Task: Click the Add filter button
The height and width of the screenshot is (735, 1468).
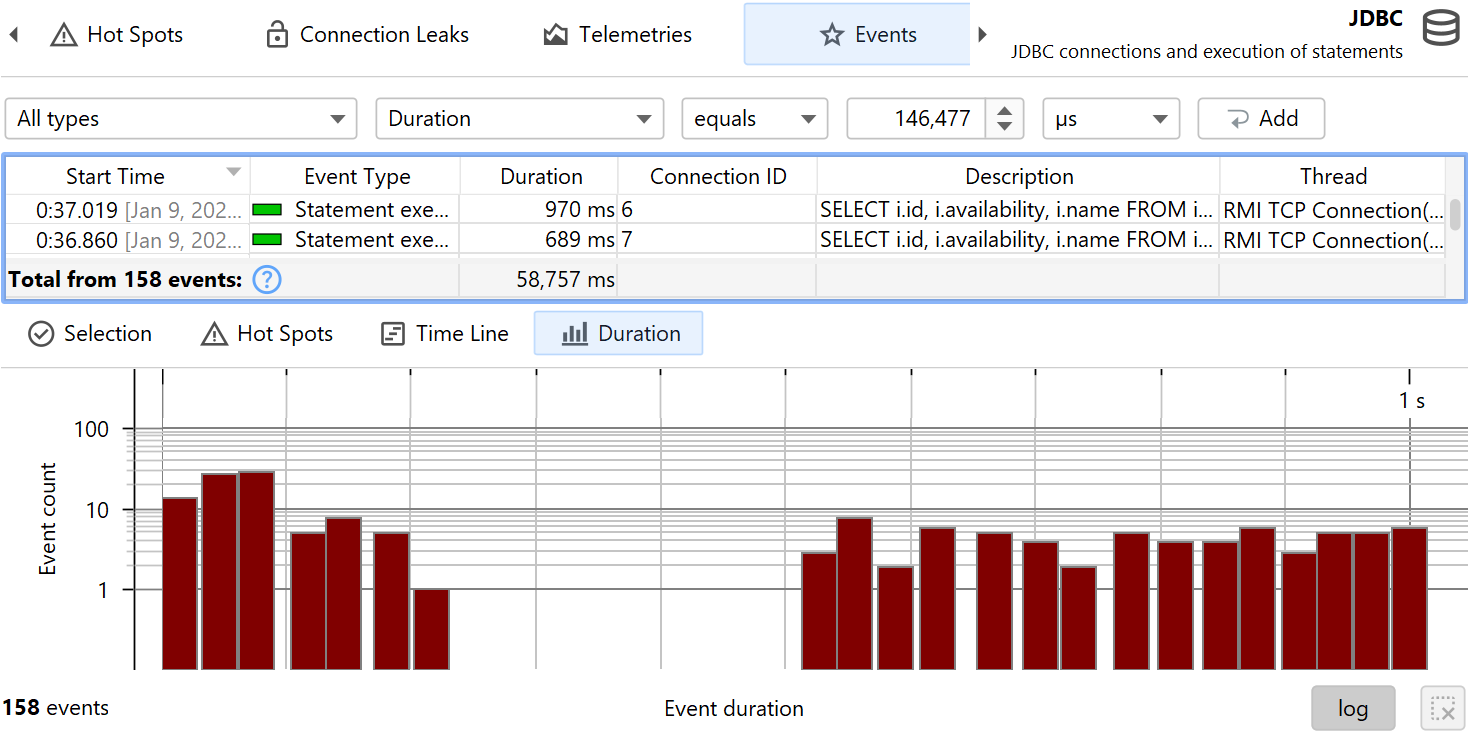Action: [1261, 119]
